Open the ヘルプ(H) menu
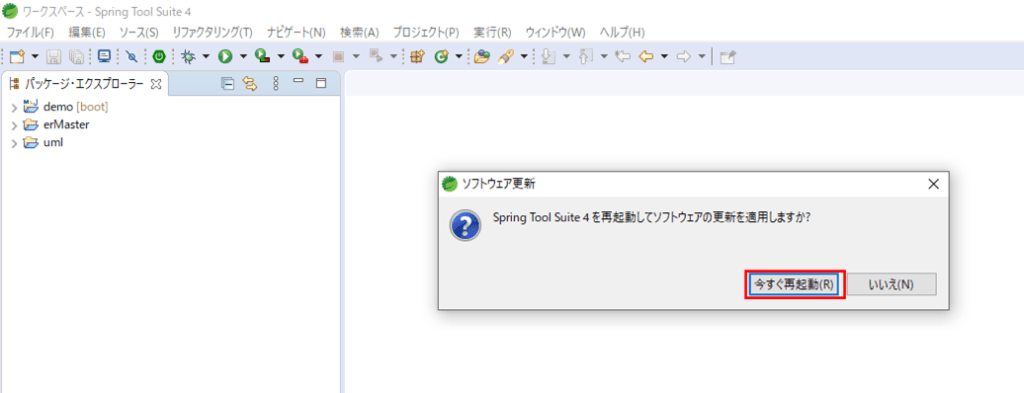1024x393 pixels. point(622,32)
